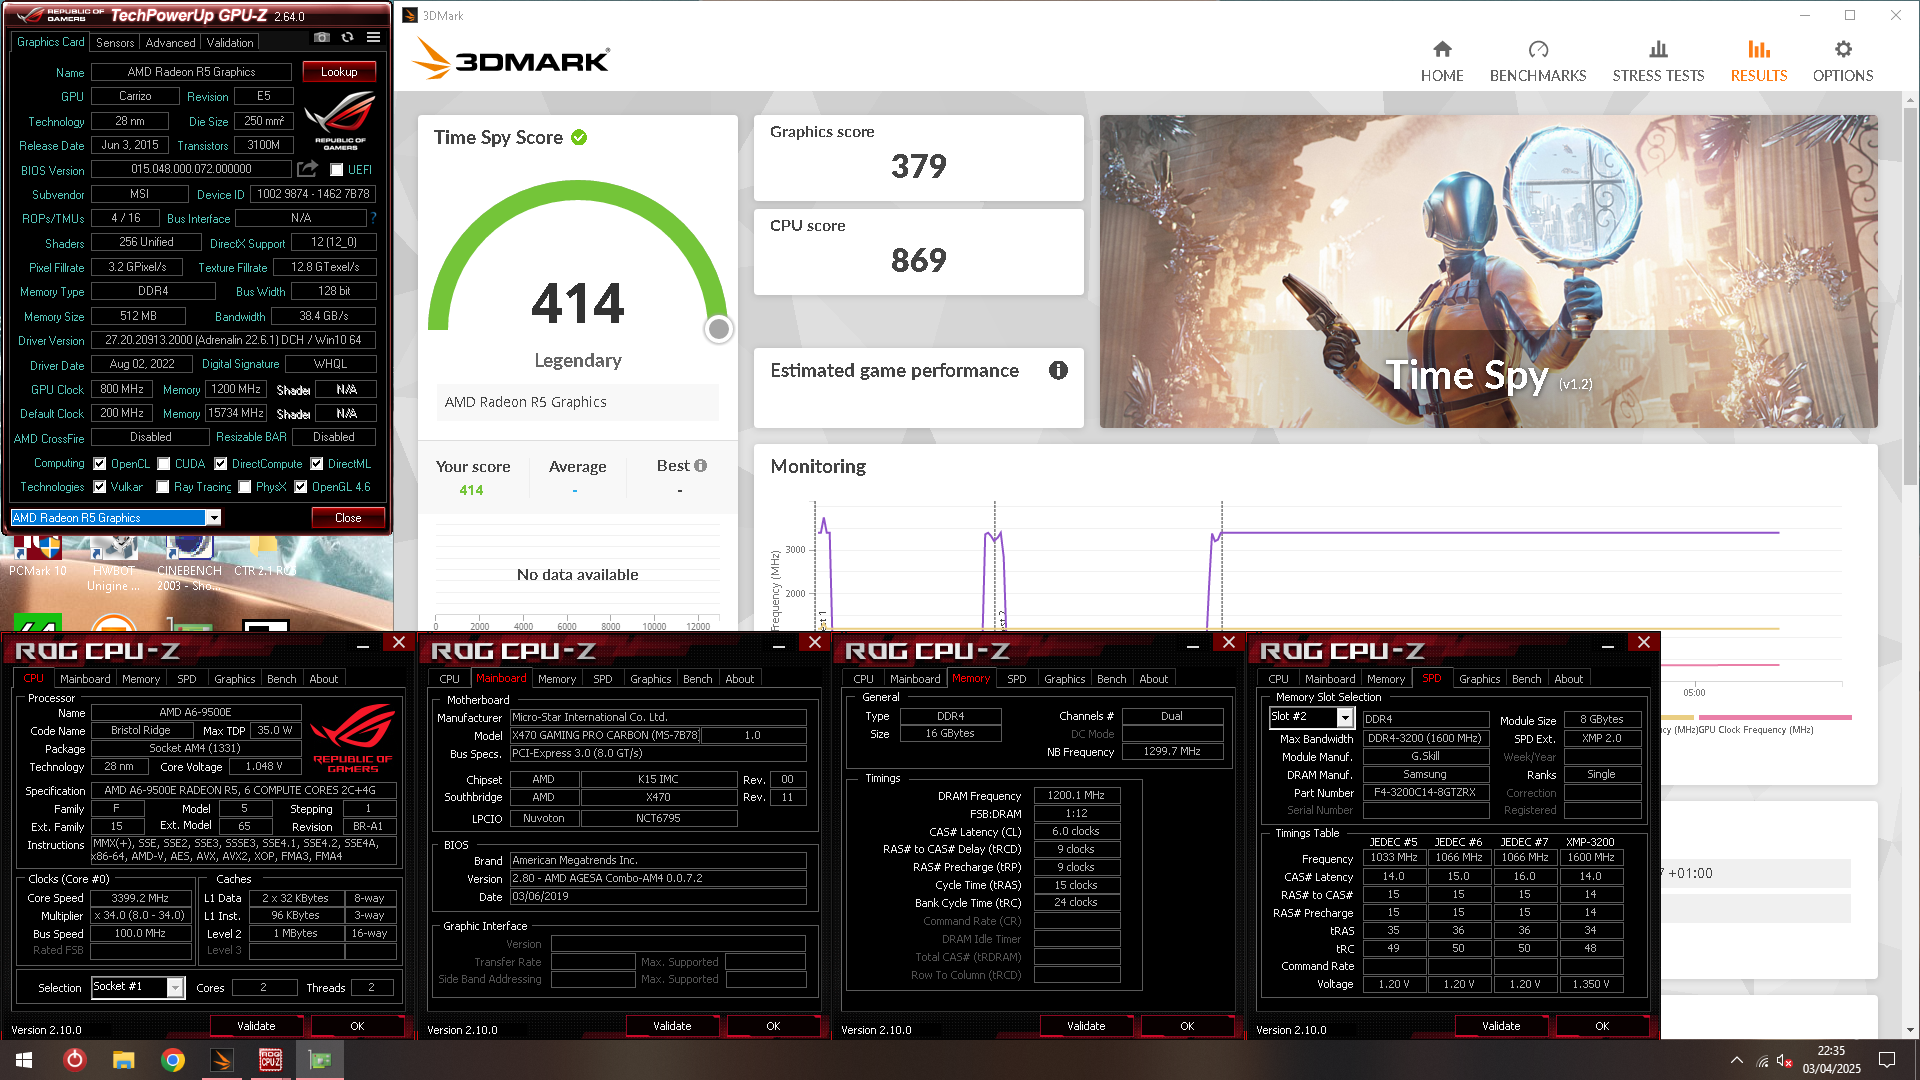Open the CTR 2.1 RC5 desktop folder
This screenshot has width=1920, height=1080.
[264, 555]
